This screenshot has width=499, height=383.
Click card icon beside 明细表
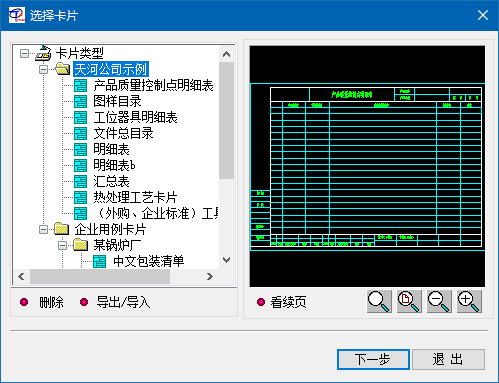[80, 149]
